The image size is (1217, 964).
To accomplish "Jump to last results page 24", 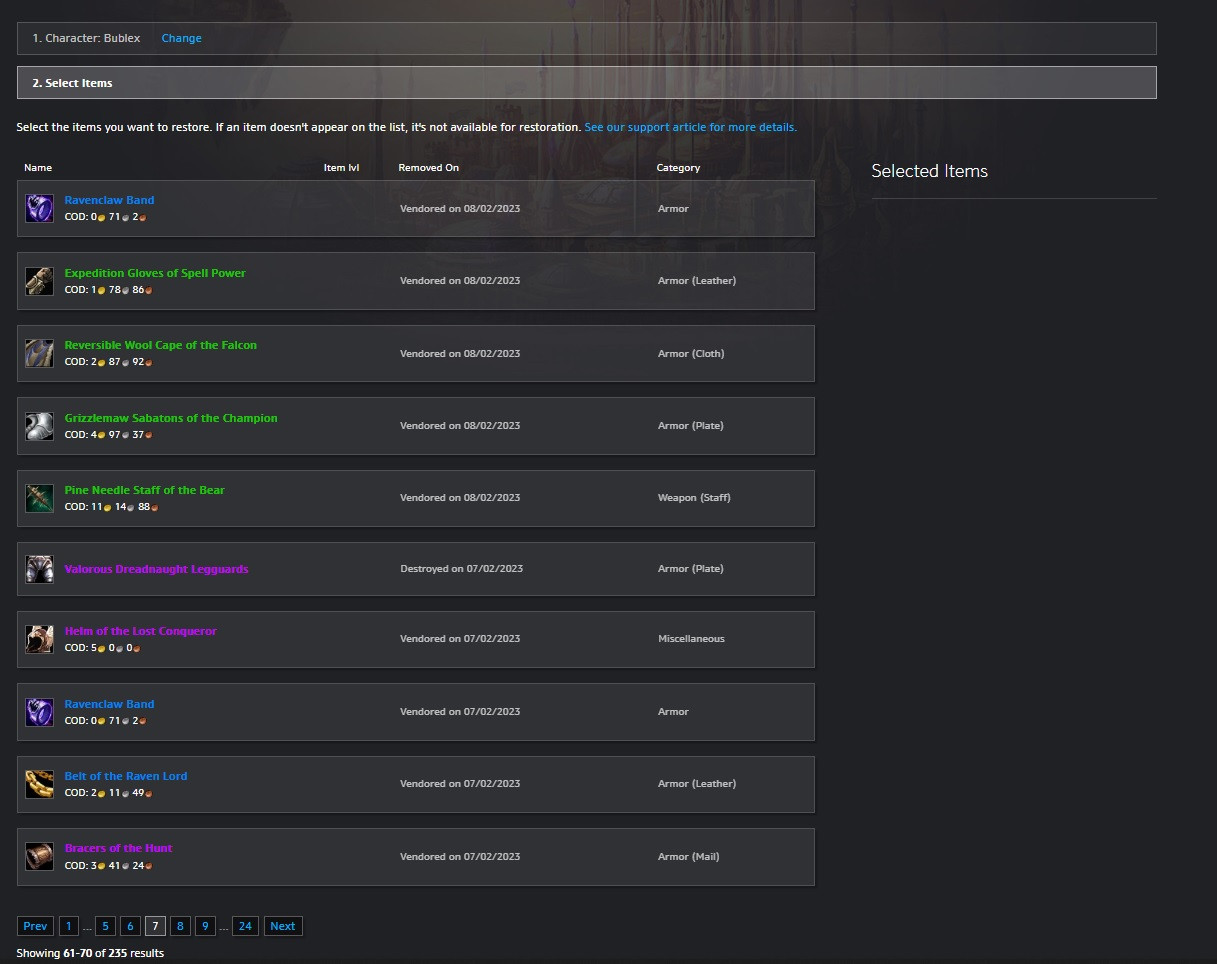I will (245, 926).
